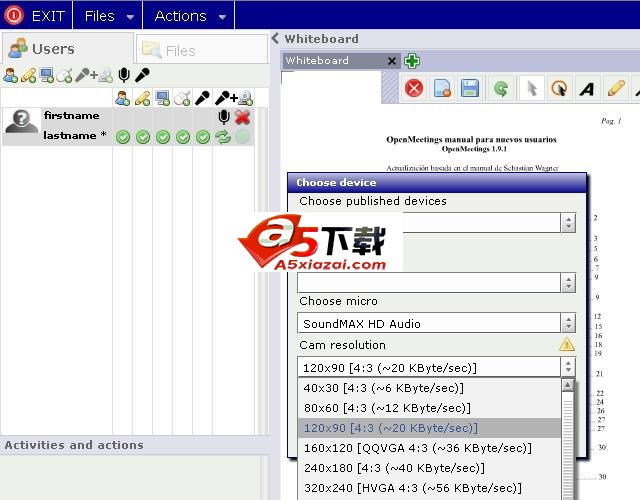
Task: Select the pointer arrow tool
Action: (x=531, y=89)
